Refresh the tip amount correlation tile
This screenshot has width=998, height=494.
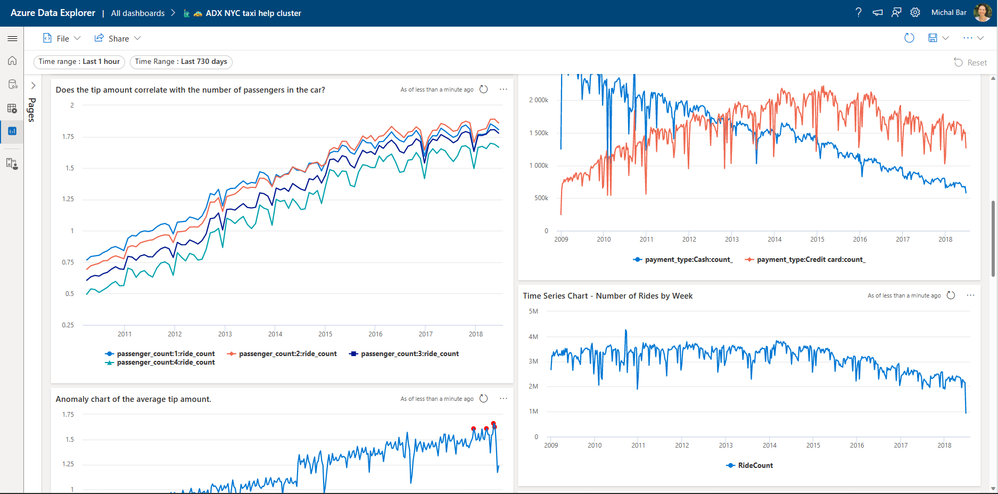pos(483,90)
